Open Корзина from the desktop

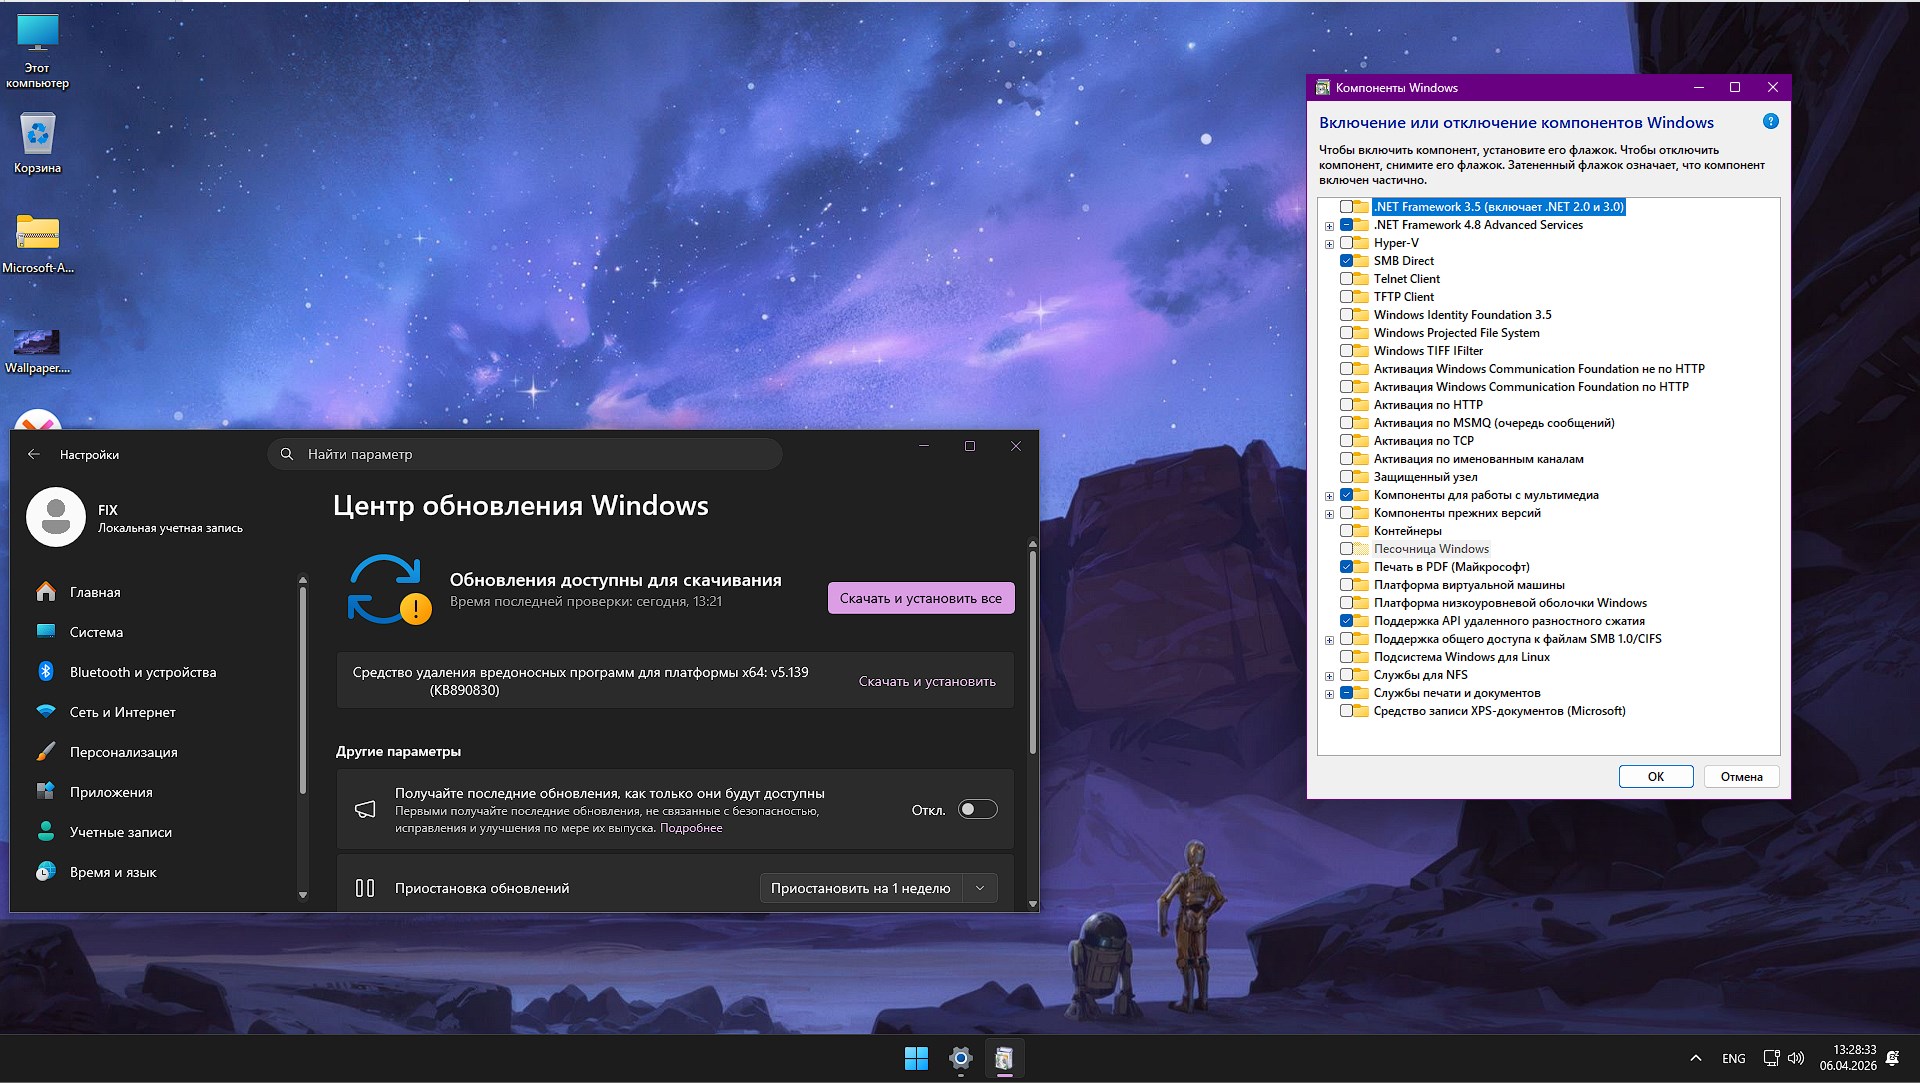36,135
